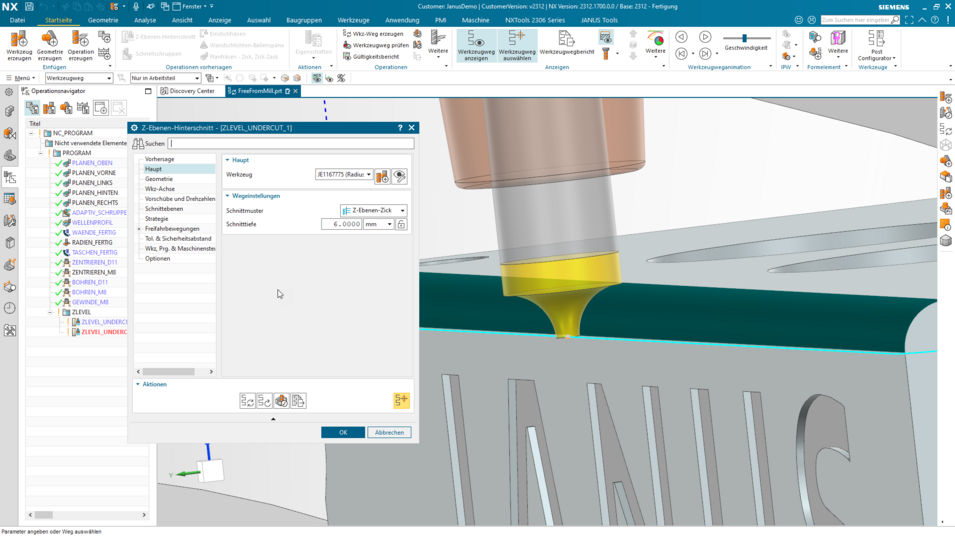This screenshot has height=537, width=955.
Task: Open the Analyse ribbon tab
Action: (x=145, y=20)
